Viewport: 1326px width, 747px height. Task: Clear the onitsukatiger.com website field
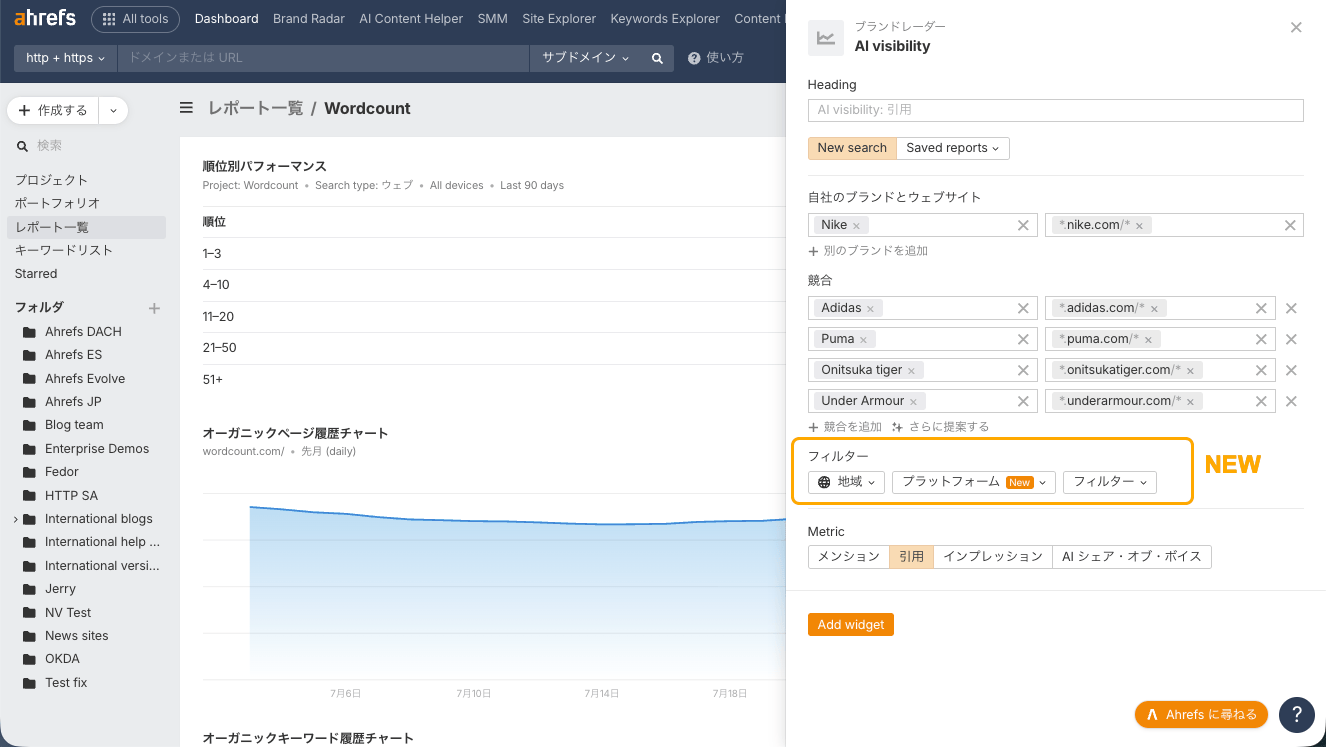1261,370
